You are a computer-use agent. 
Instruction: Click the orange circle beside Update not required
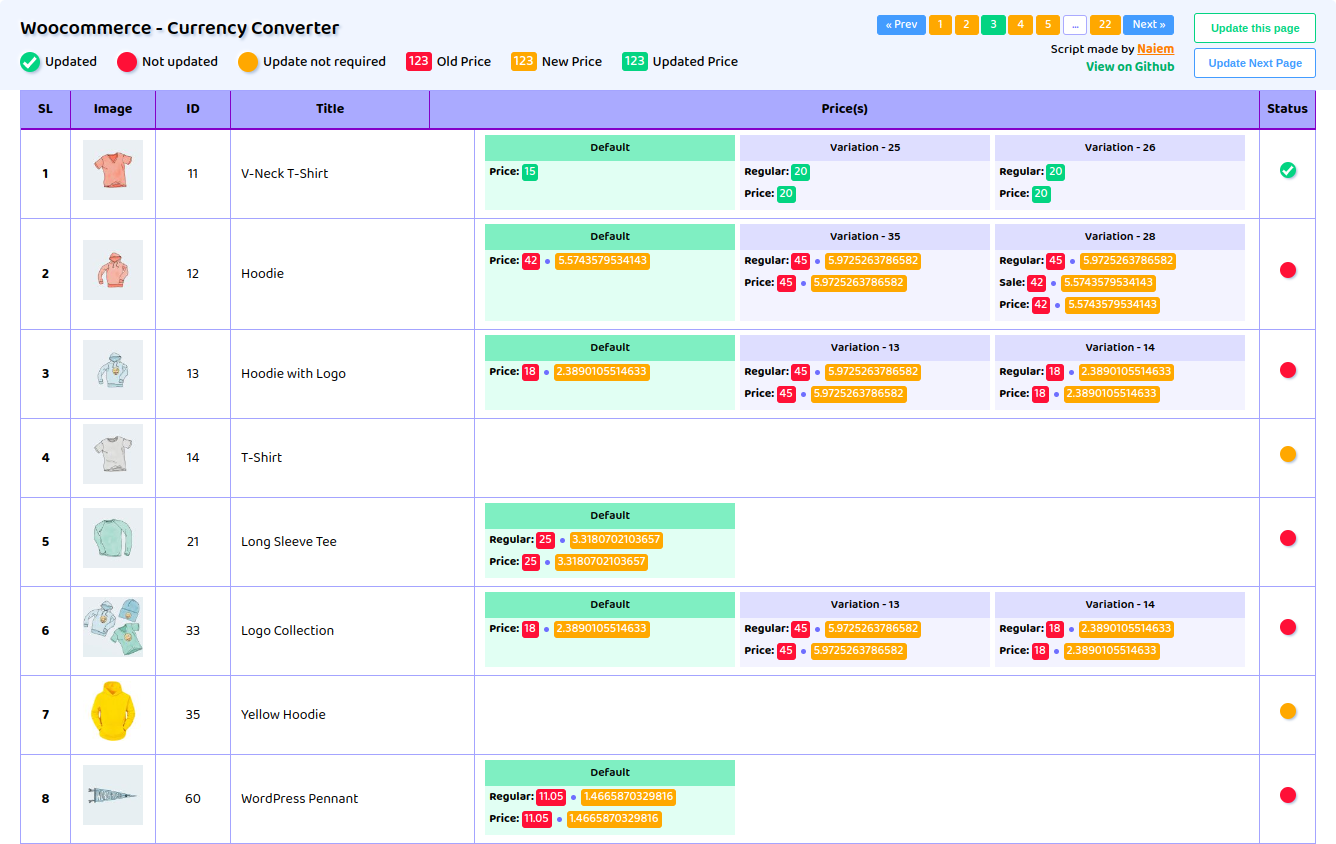248,61
